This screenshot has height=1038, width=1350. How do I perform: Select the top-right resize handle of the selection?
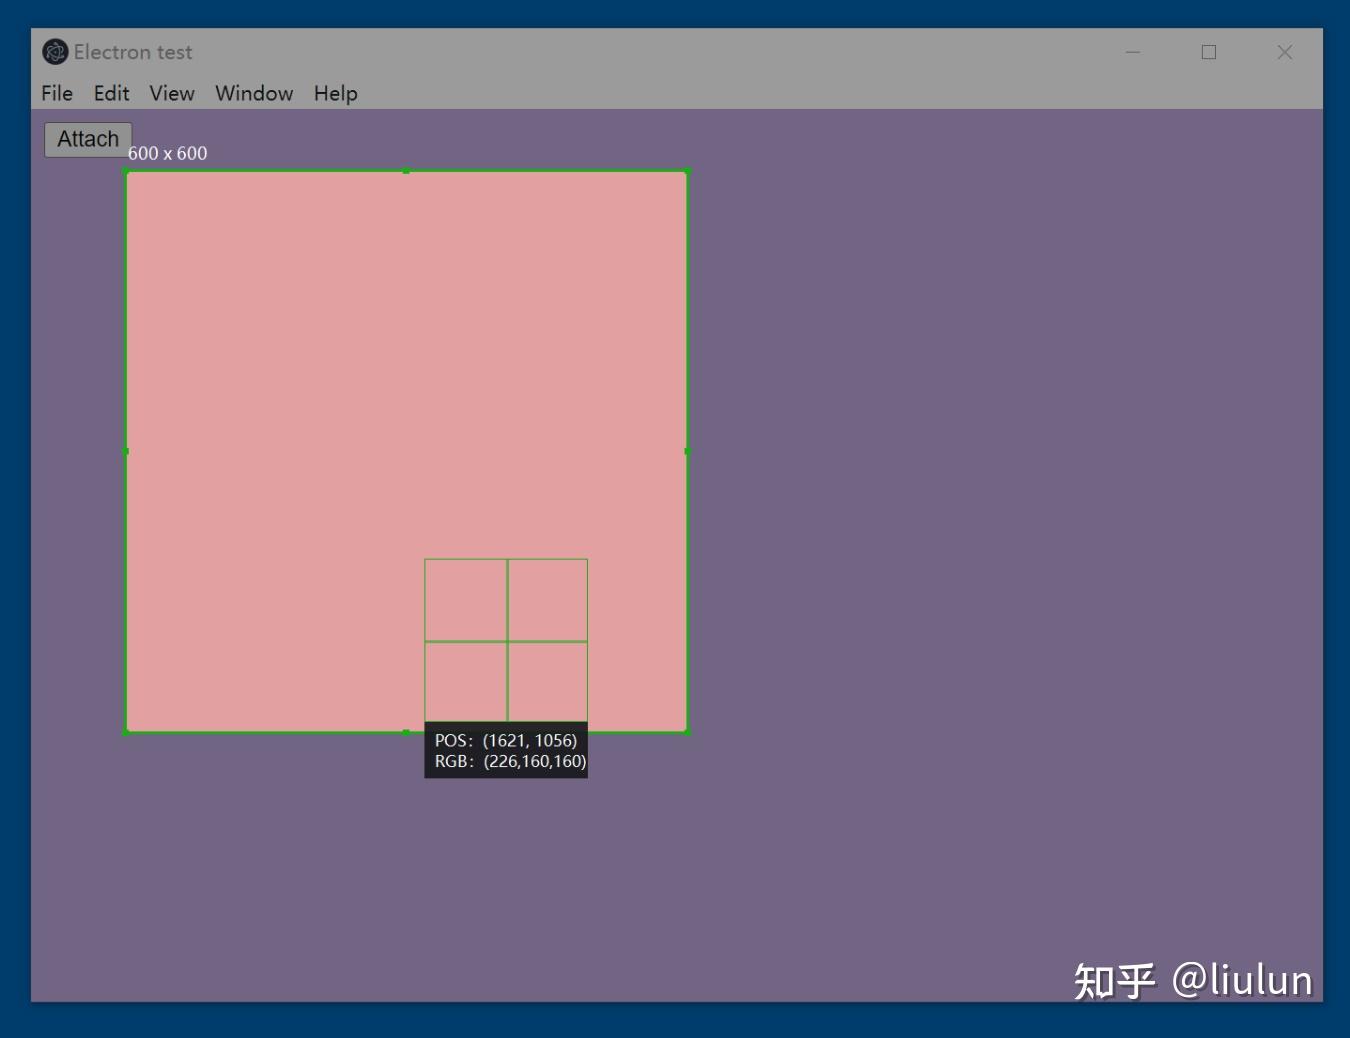click(685, 171)
